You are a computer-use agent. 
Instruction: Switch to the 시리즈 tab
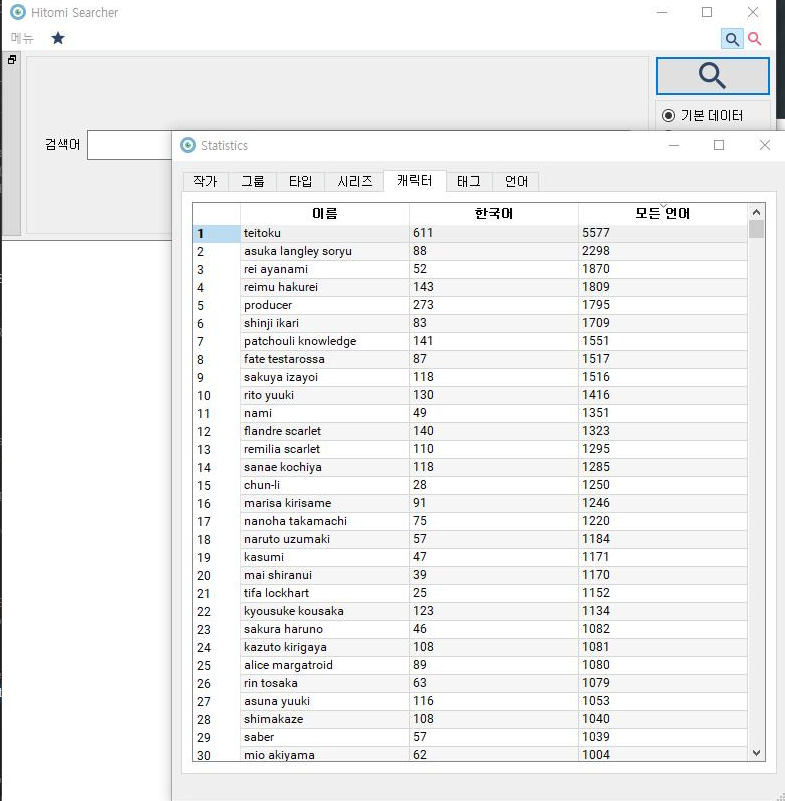354,181
